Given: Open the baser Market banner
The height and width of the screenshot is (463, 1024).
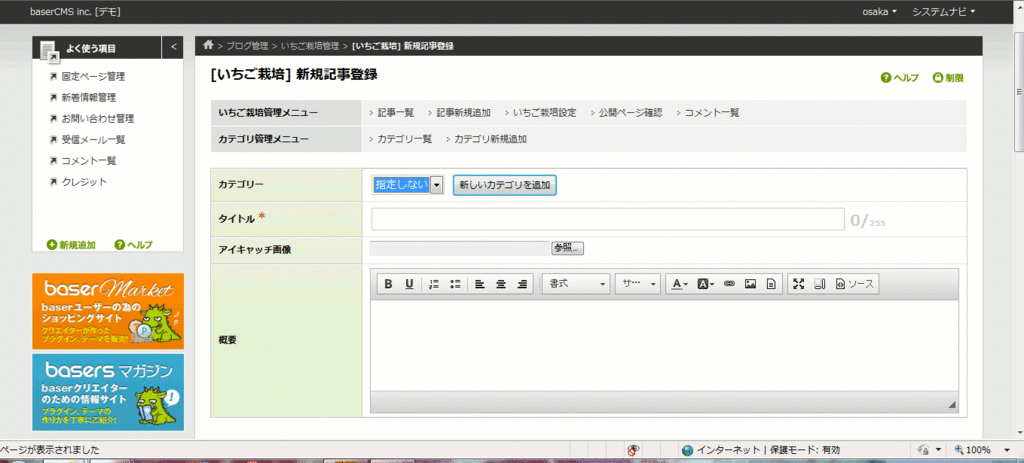Looking at the screenshot, I should pos(108,311).
